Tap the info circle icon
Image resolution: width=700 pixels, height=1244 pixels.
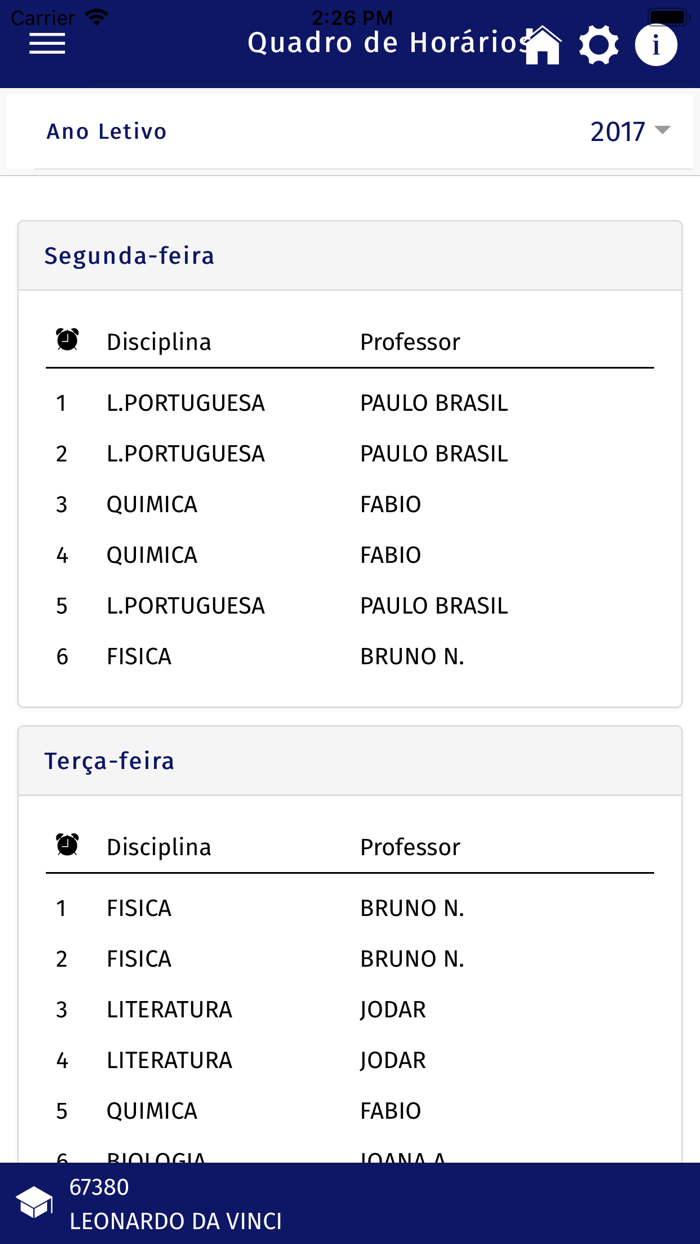(x=656, y=43)
